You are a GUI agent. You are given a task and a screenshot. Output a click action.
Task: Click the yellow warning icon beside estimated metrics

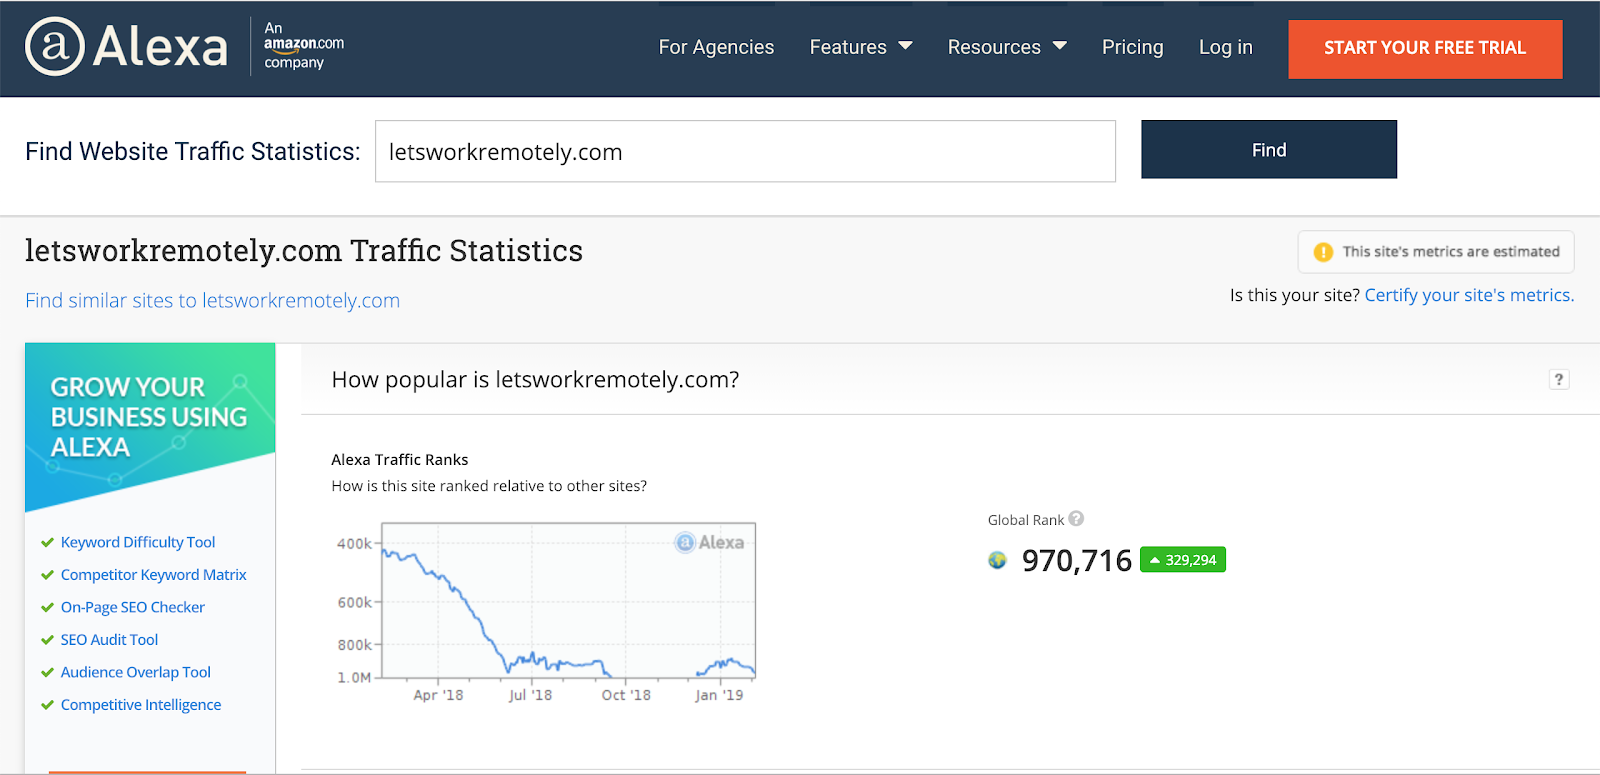[x=1323, y=252]
